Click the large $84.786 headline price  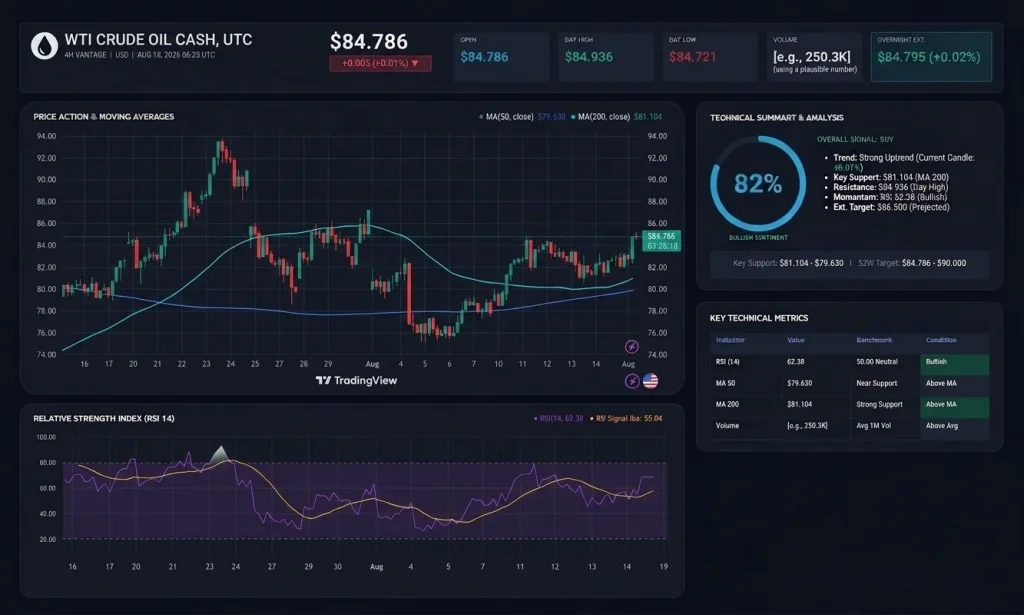coord(369,42)
